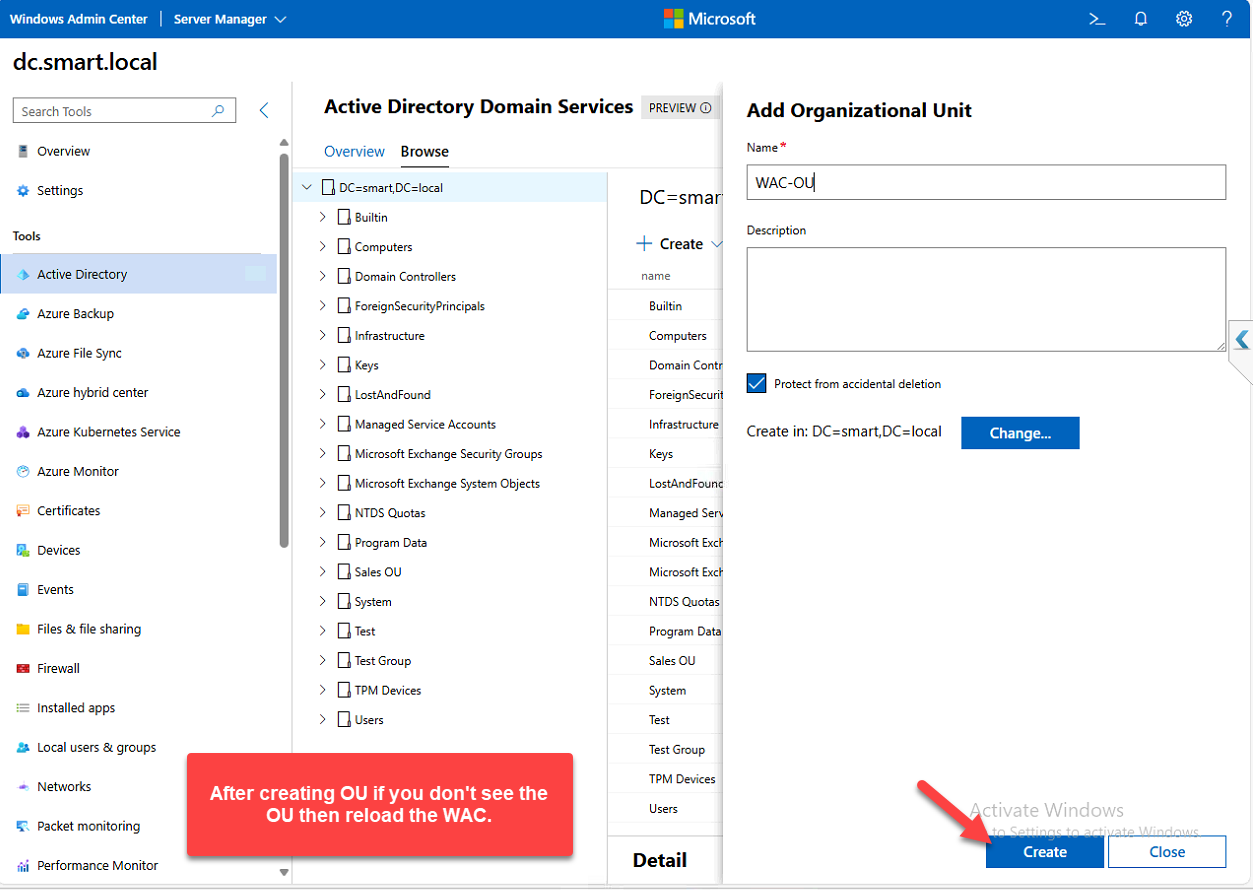Open the Overview tool in the sidebar

(64, 151)
